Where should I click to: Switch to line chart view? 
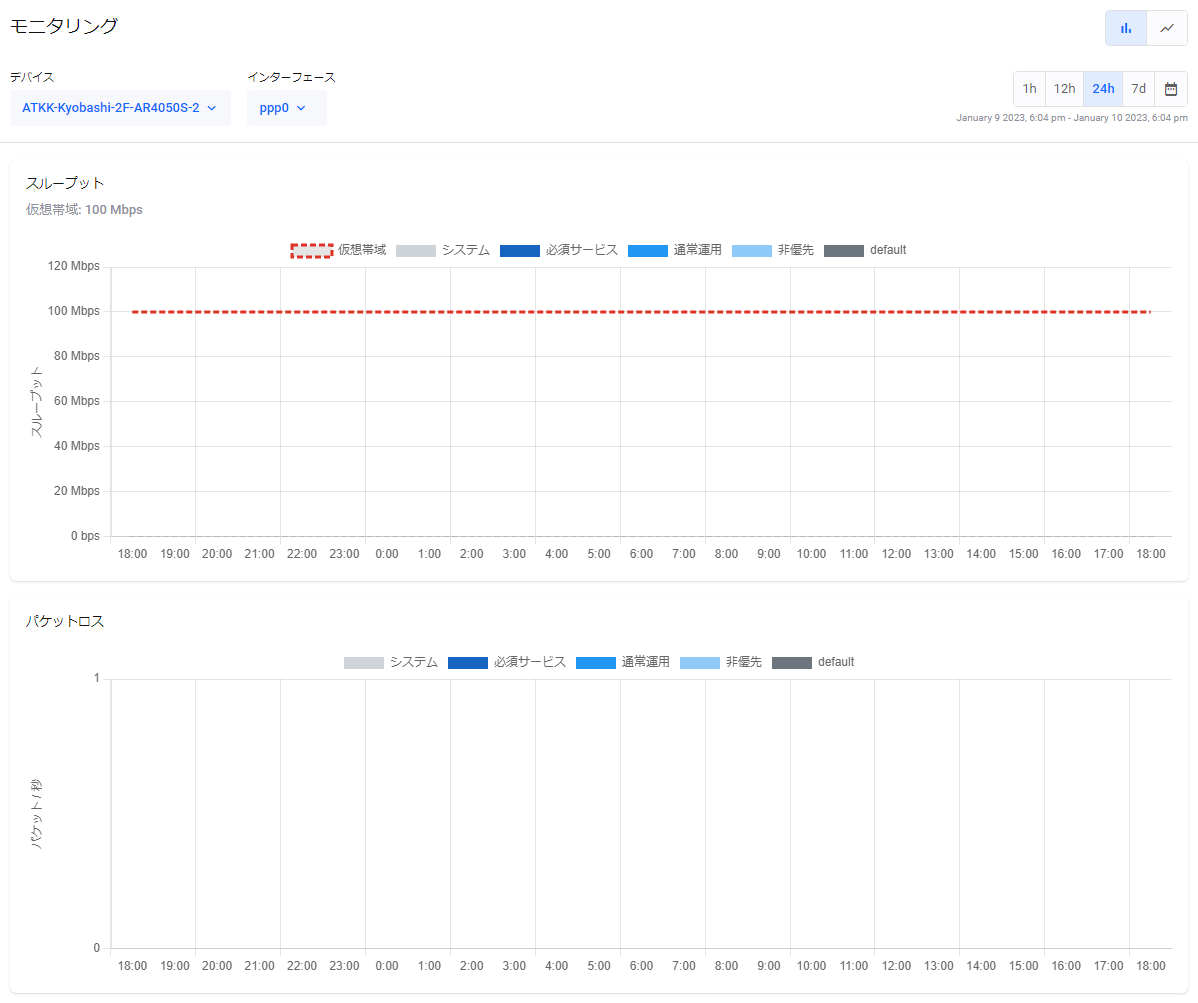click(x=1167, y=28)
